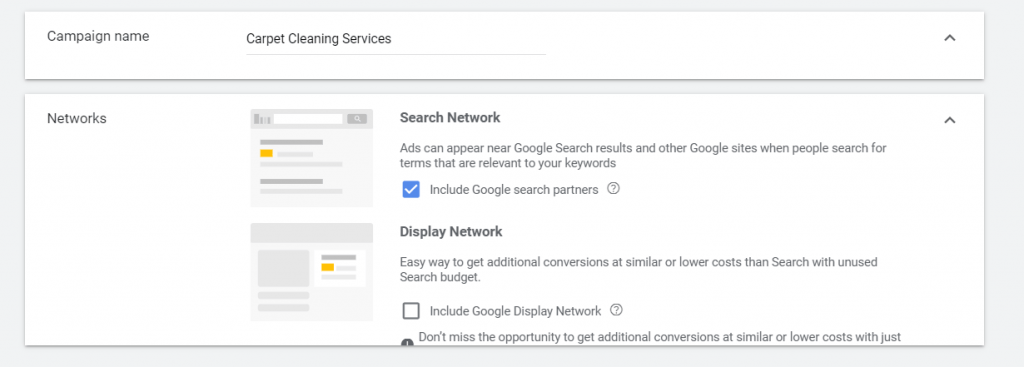Click the info icon below Display Network checkbox
Screen dimensions: 1024x367
(408, 342)
